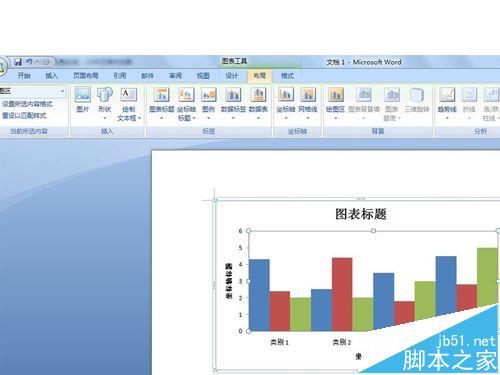Open the 数据标签 data labels menu
Image resolution: width=500 pixels, height=375 pixels.
point(233,103)
